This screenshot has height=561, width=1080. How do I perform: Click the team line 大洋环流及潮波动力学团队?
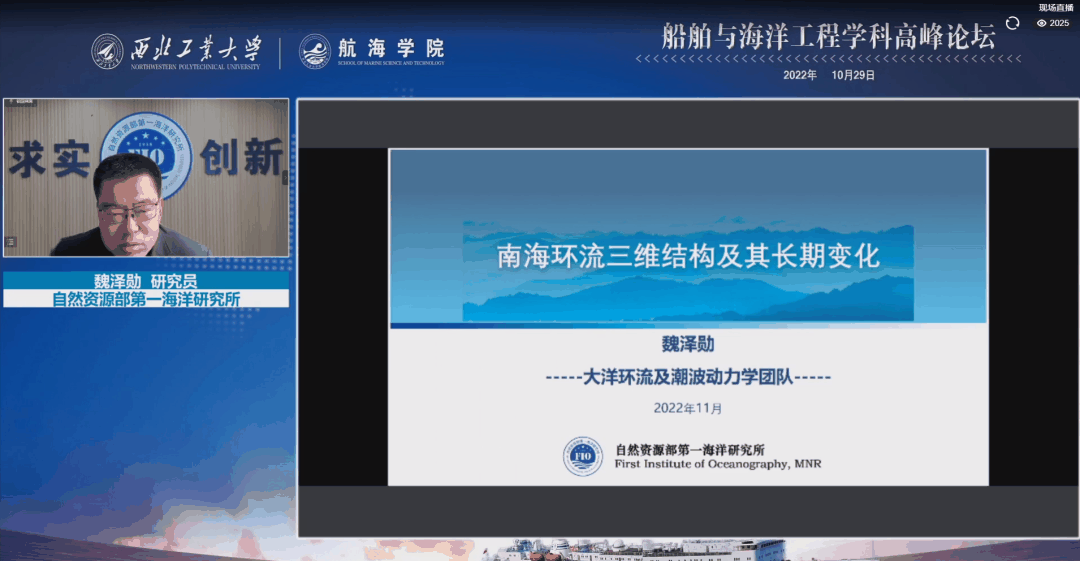(x=687, y=377)
